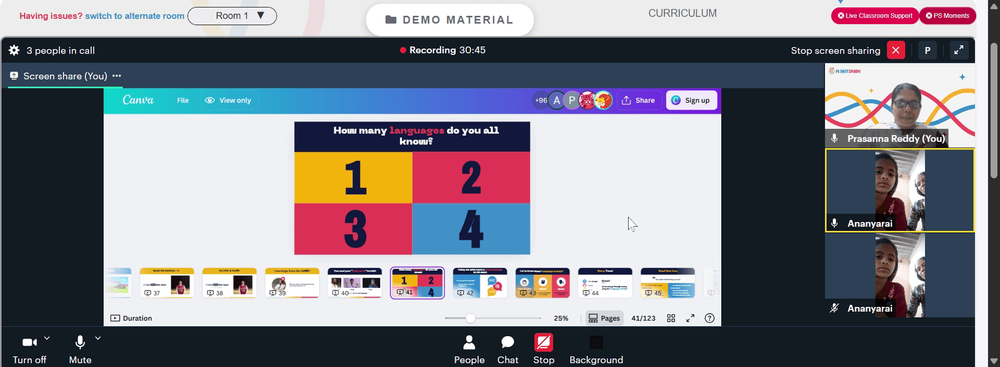The width and height of the screenshot is (1000, 367).
Task: Click number 1 box on slide
Action: 353,177
